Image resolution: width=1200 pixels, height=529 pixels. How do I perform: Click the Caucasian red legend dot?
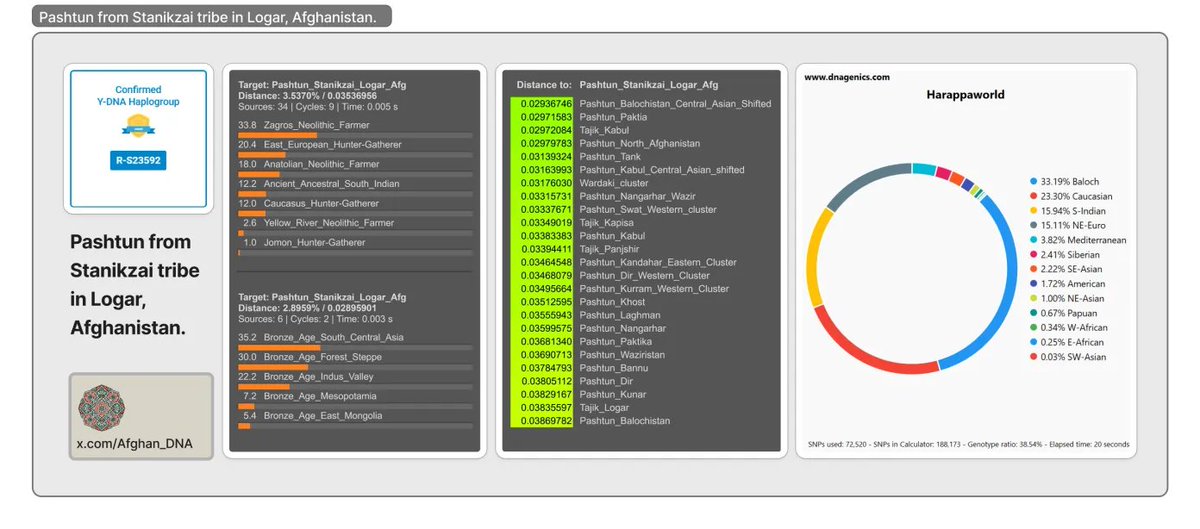tap(1033, 197)
